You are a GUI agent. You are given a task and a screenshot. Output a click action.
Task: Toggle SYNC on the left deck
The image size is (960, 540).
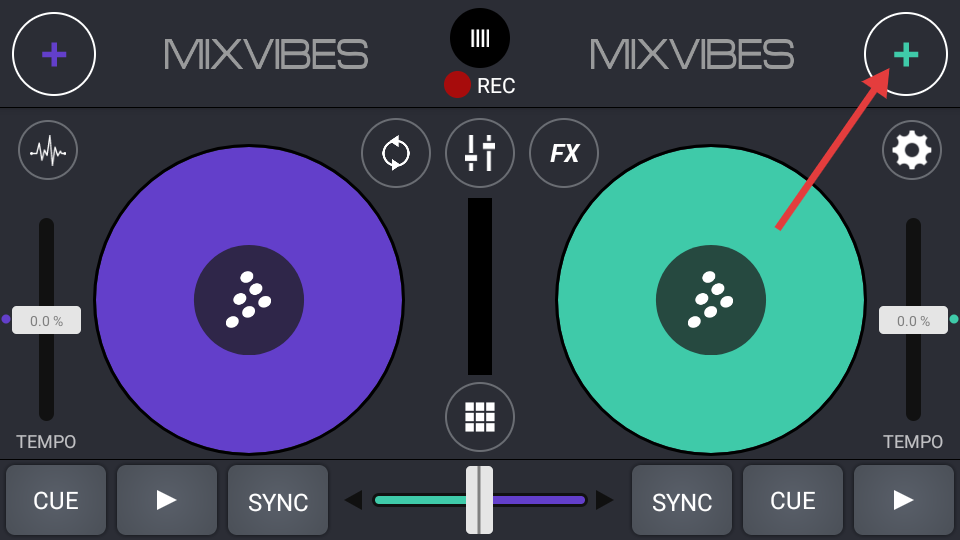[278, 501]
